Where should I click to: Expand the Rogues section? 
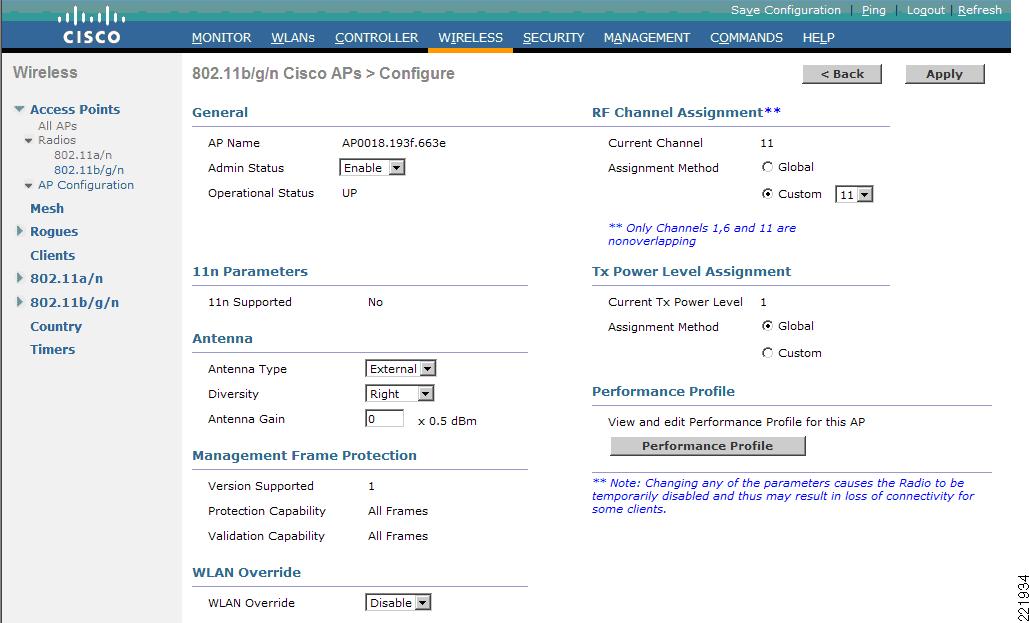[x=20, y=231]
